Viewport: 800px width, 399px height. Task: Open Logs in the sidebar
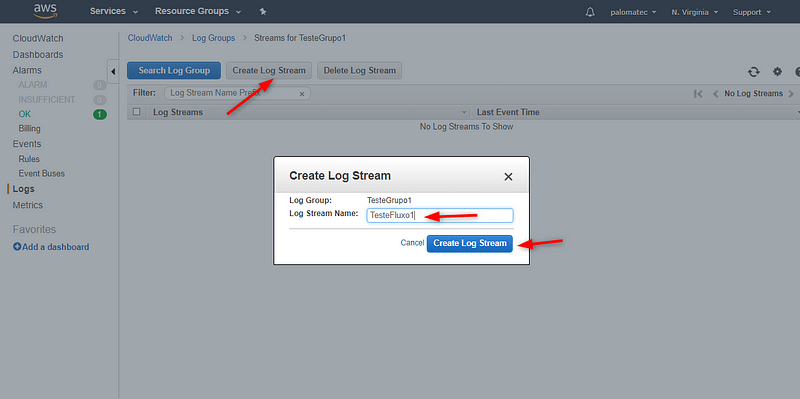pos(23,189)
